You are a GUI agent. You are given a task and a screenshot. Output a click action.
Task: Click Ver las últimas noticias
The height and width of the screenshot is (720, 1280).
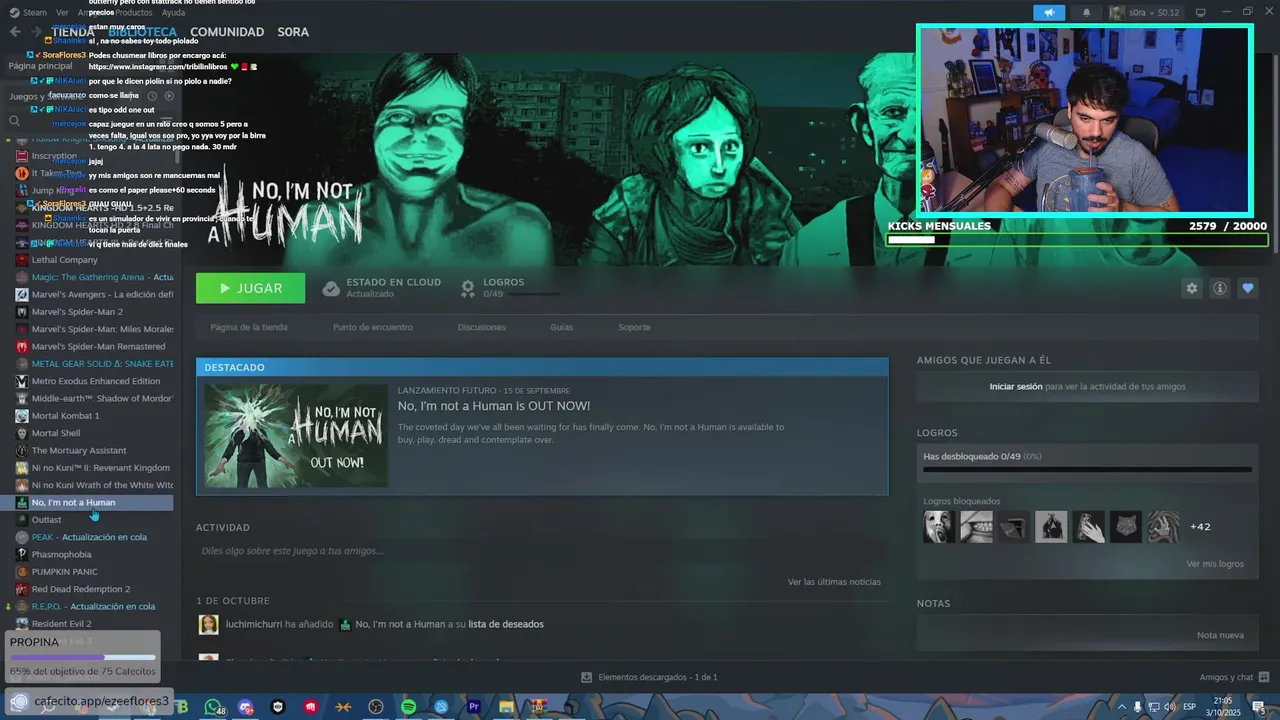[834, 582]
